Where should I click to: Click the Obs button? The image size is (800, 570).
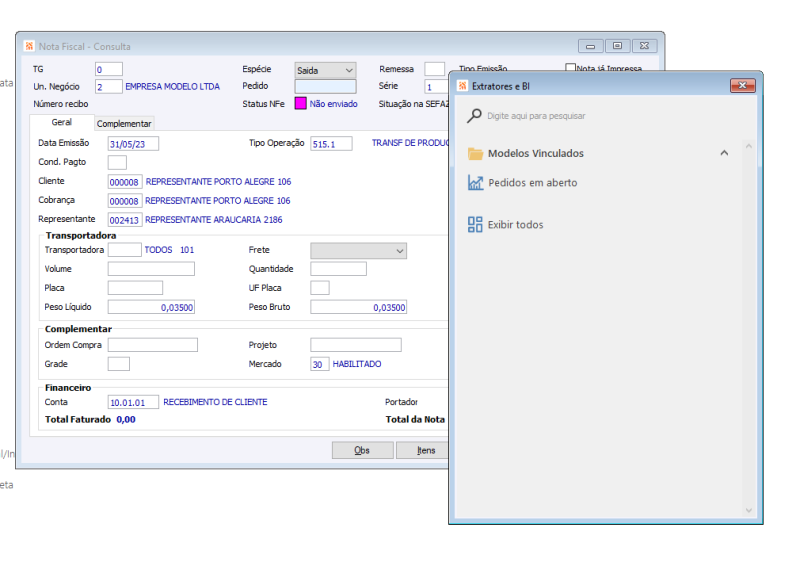362,450
